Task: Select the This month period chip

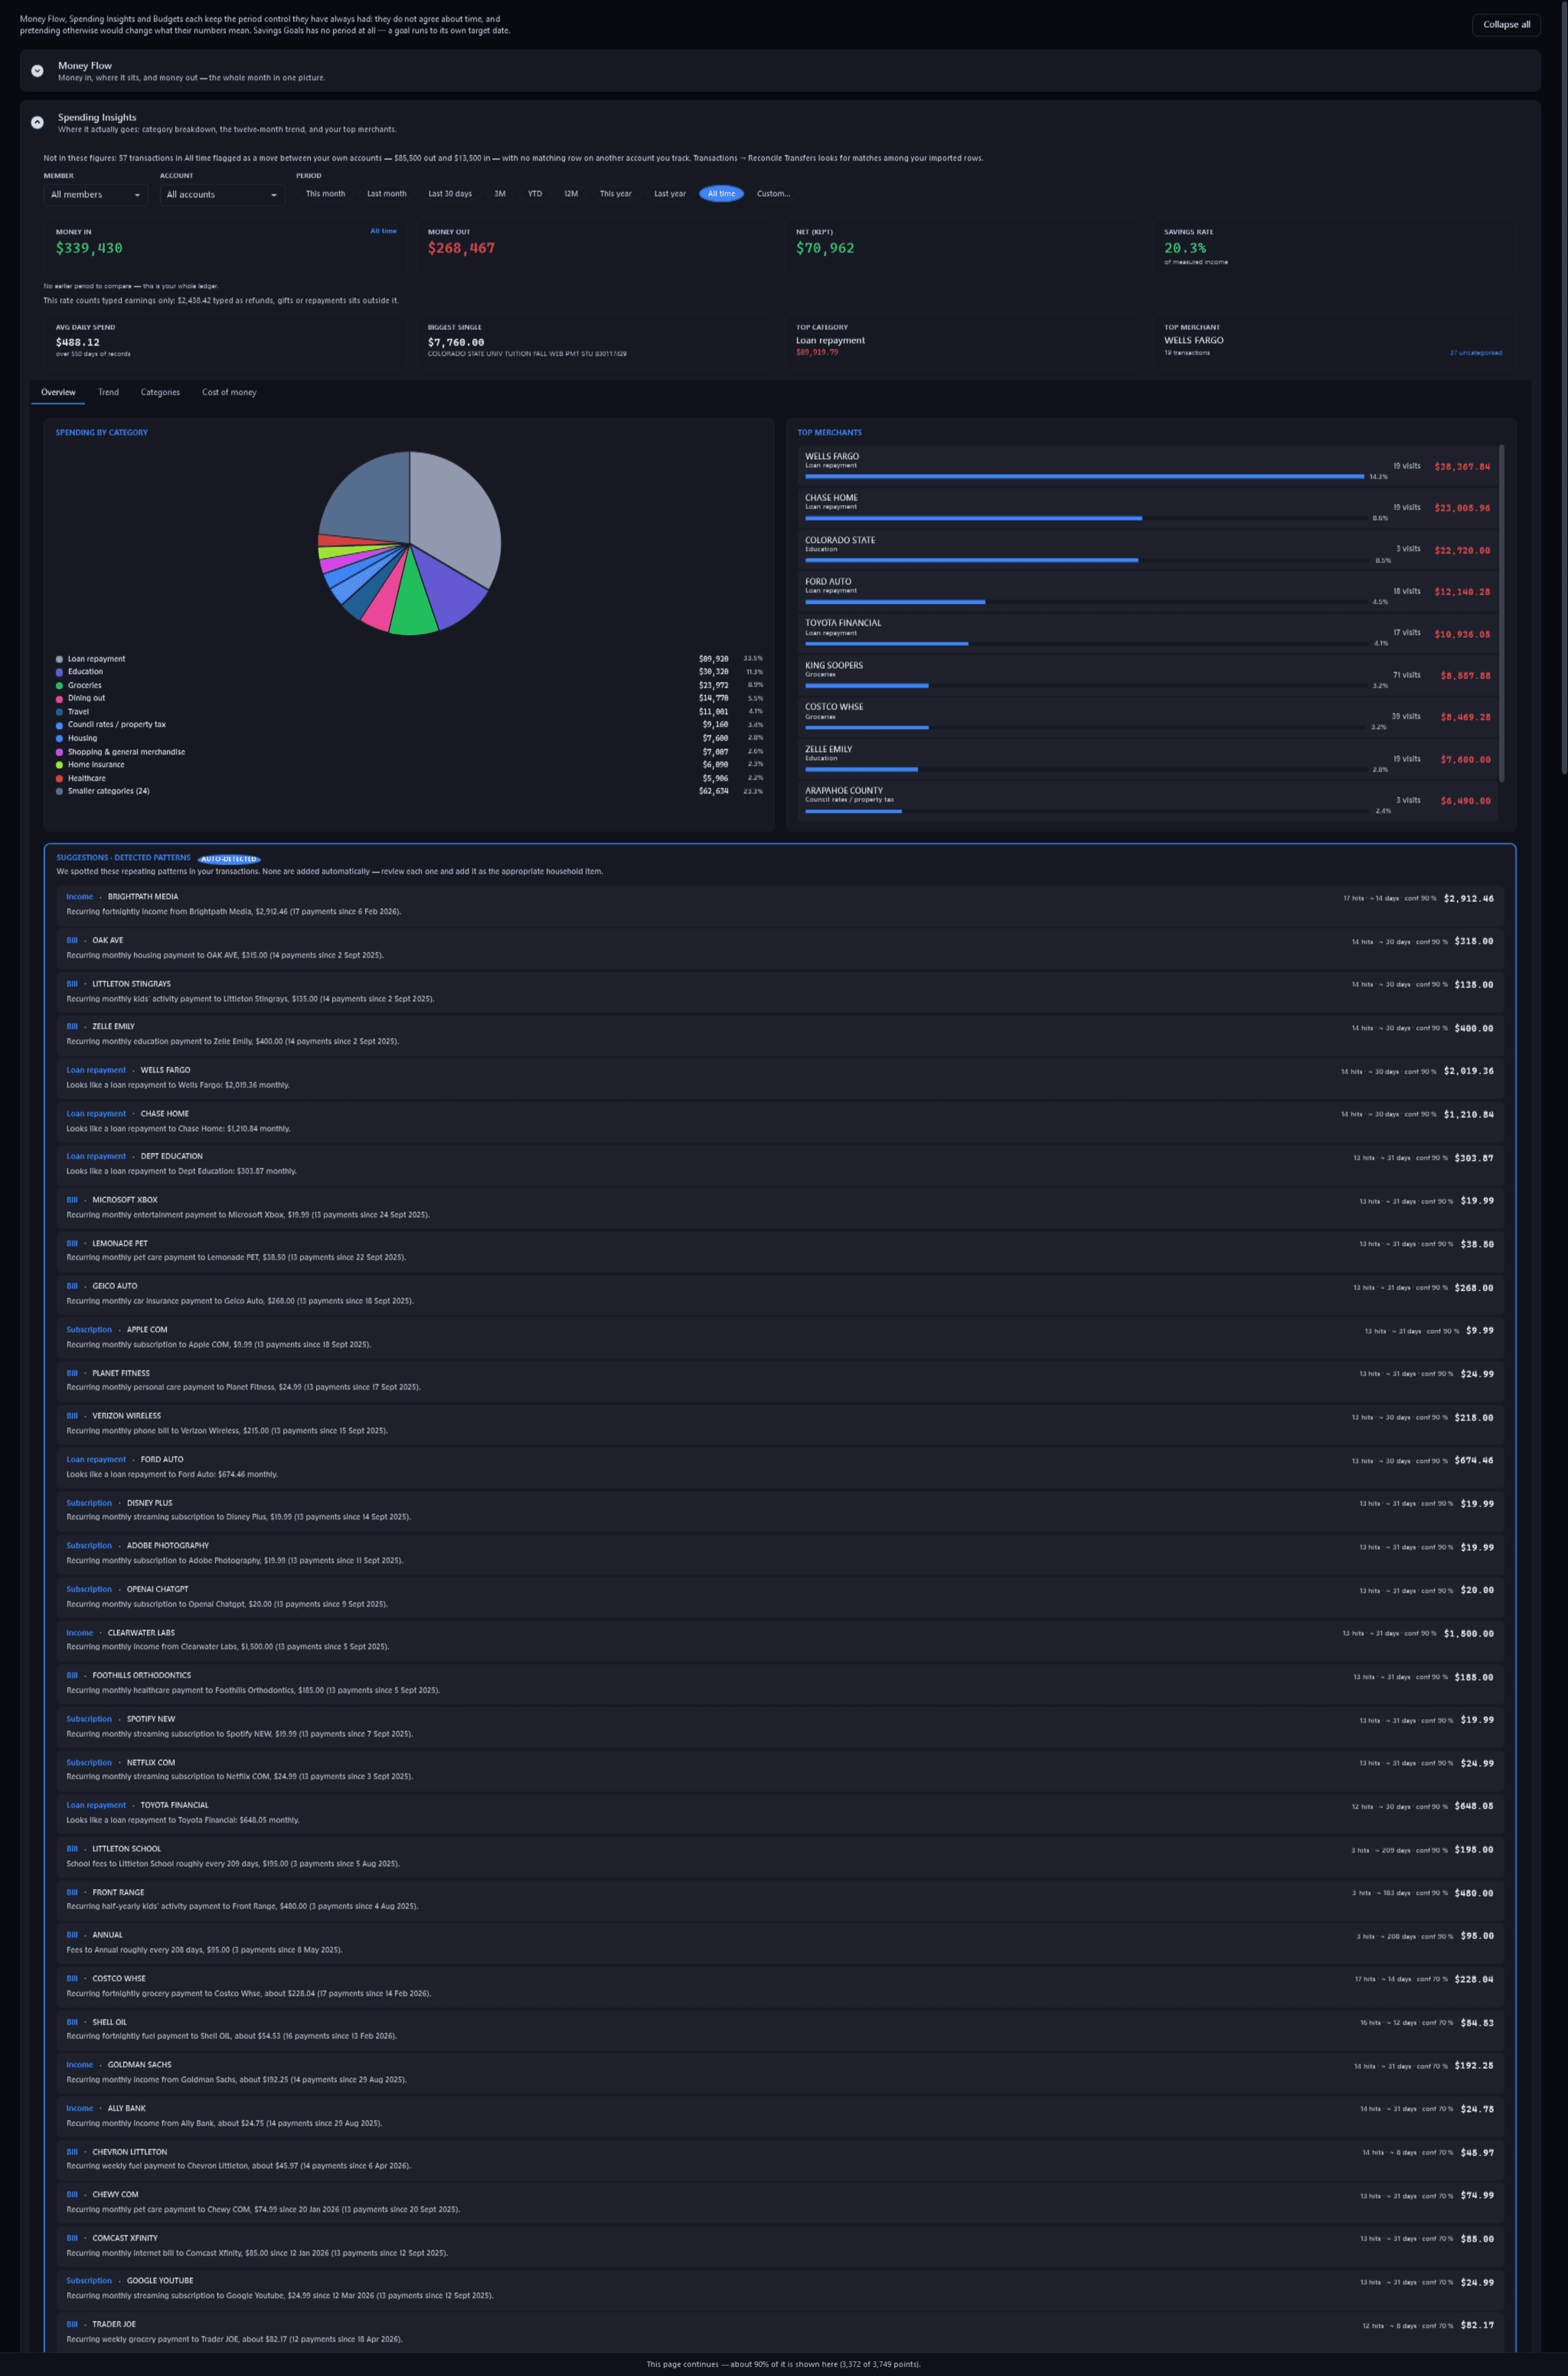Action: tap(325, 194)
